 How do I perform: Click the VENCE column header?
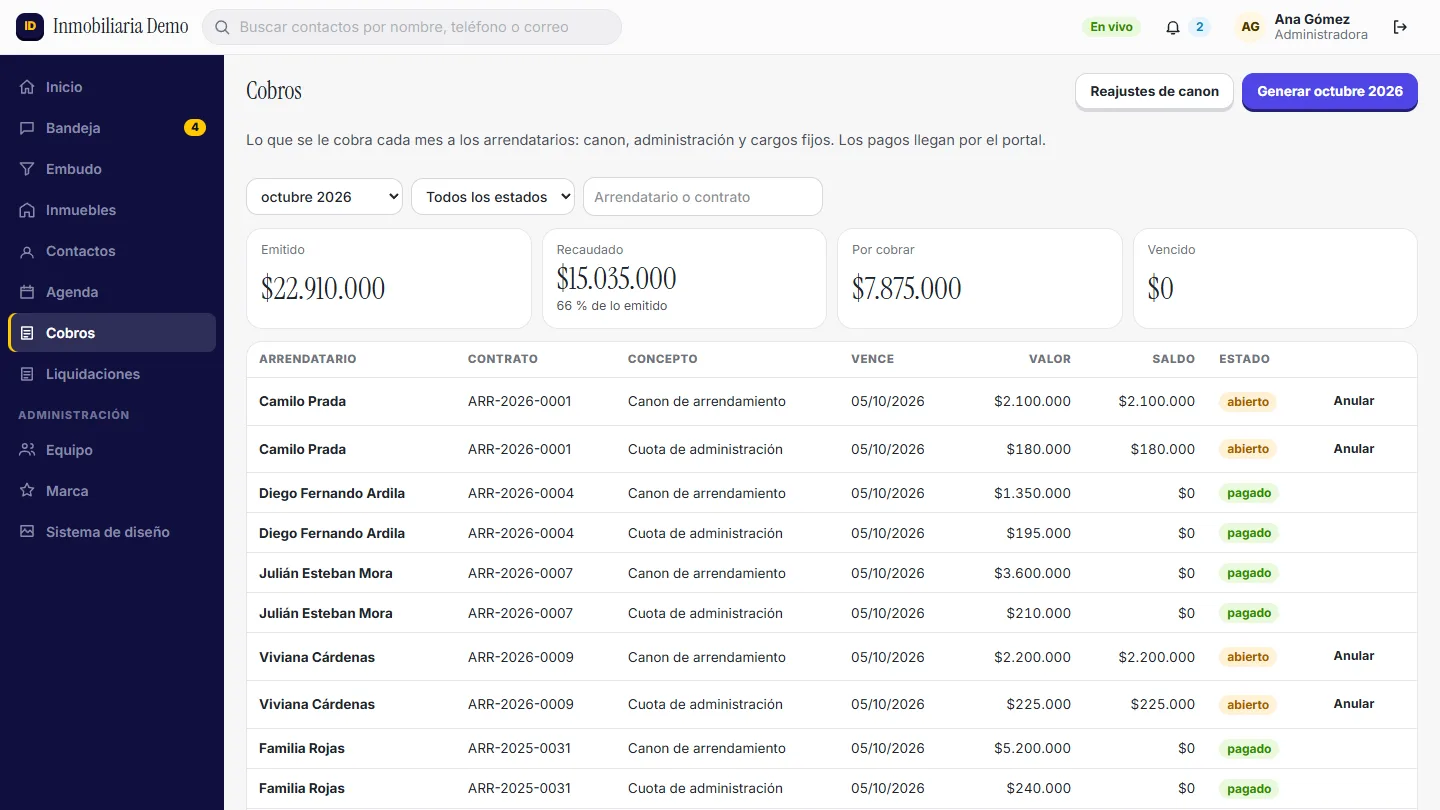click(x=872, y=359)
